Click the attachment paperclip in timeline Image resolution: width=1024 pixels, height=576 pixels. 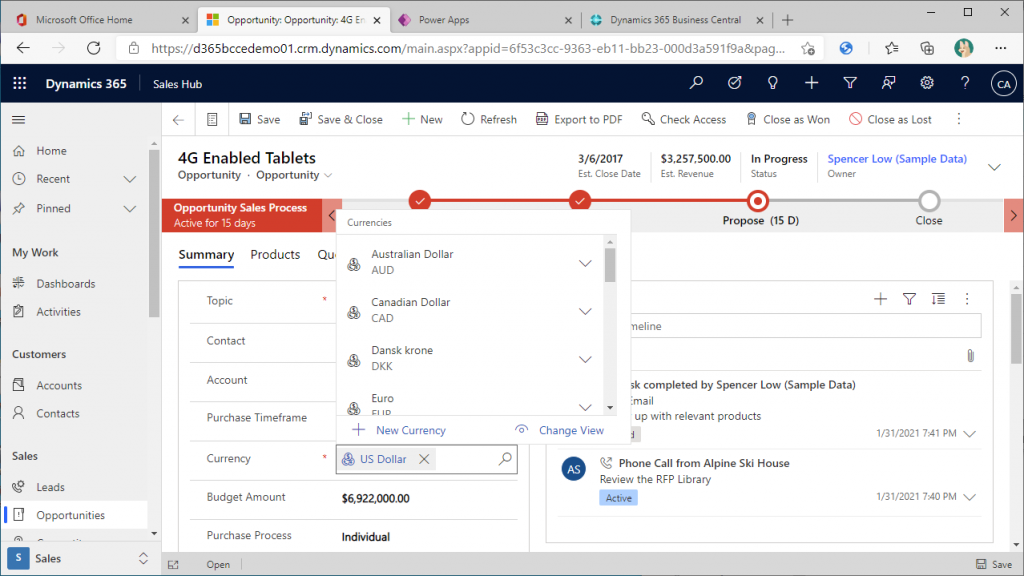point(970,356)
